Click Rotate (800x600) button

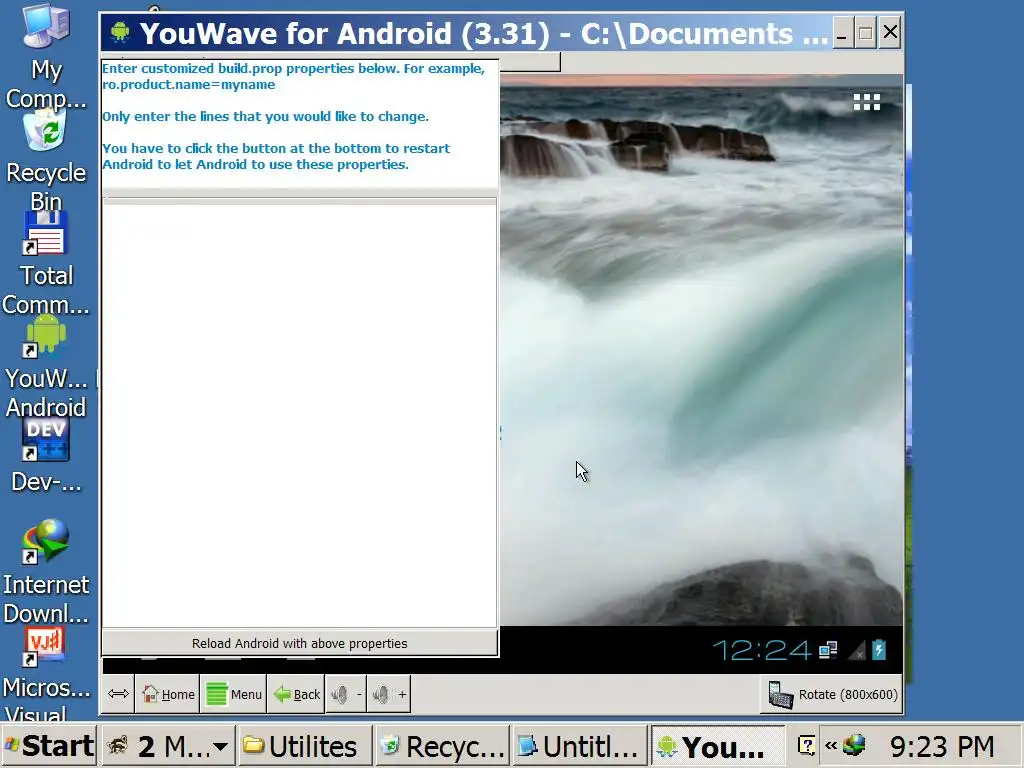[832, 694]
